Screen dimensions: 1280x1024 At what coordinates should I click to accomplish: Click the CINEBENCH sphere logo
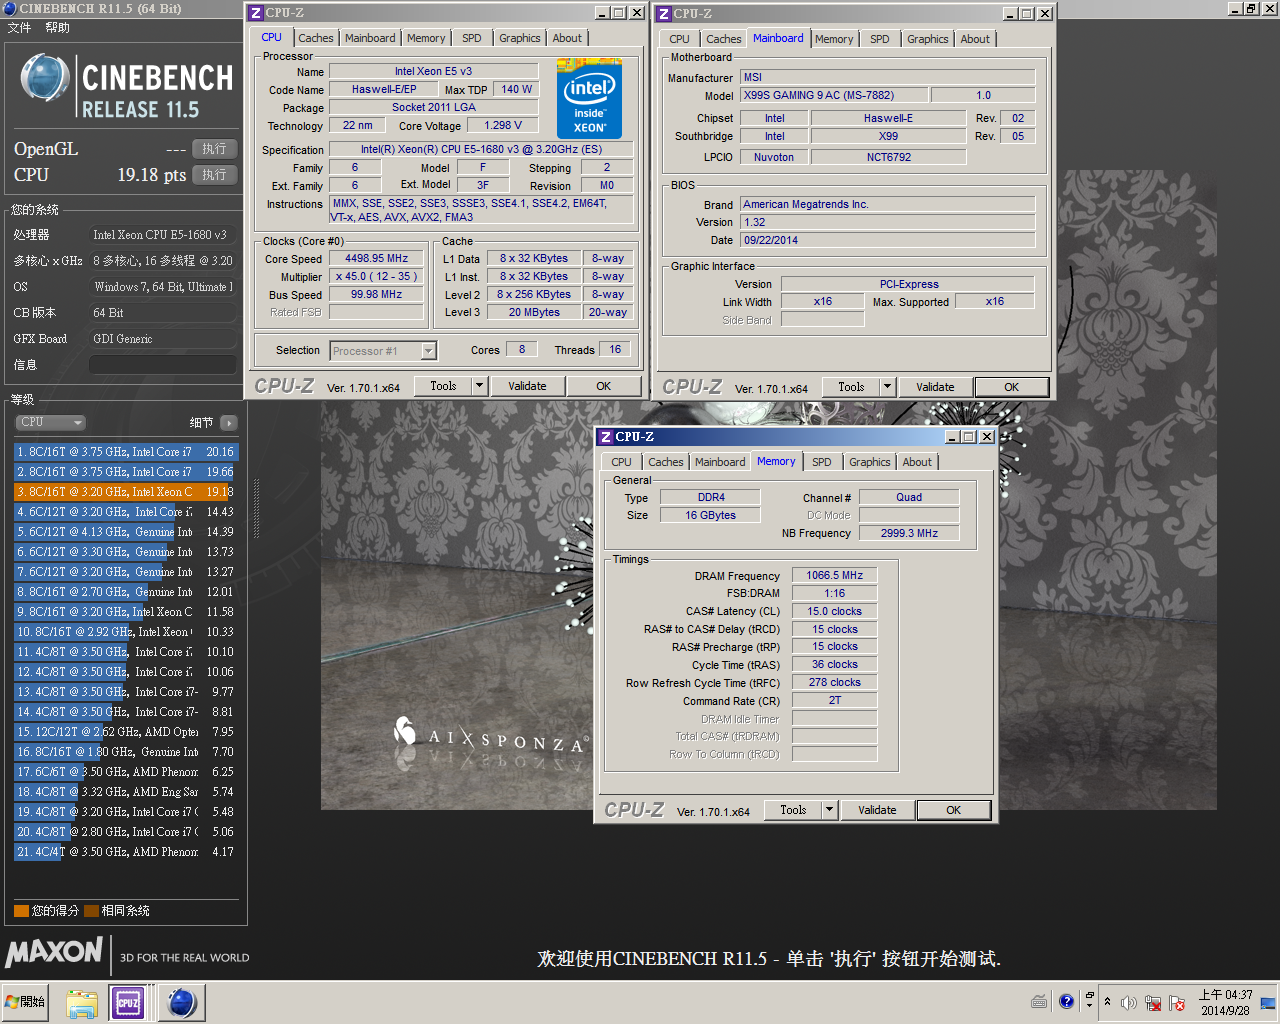coord(45,78)
